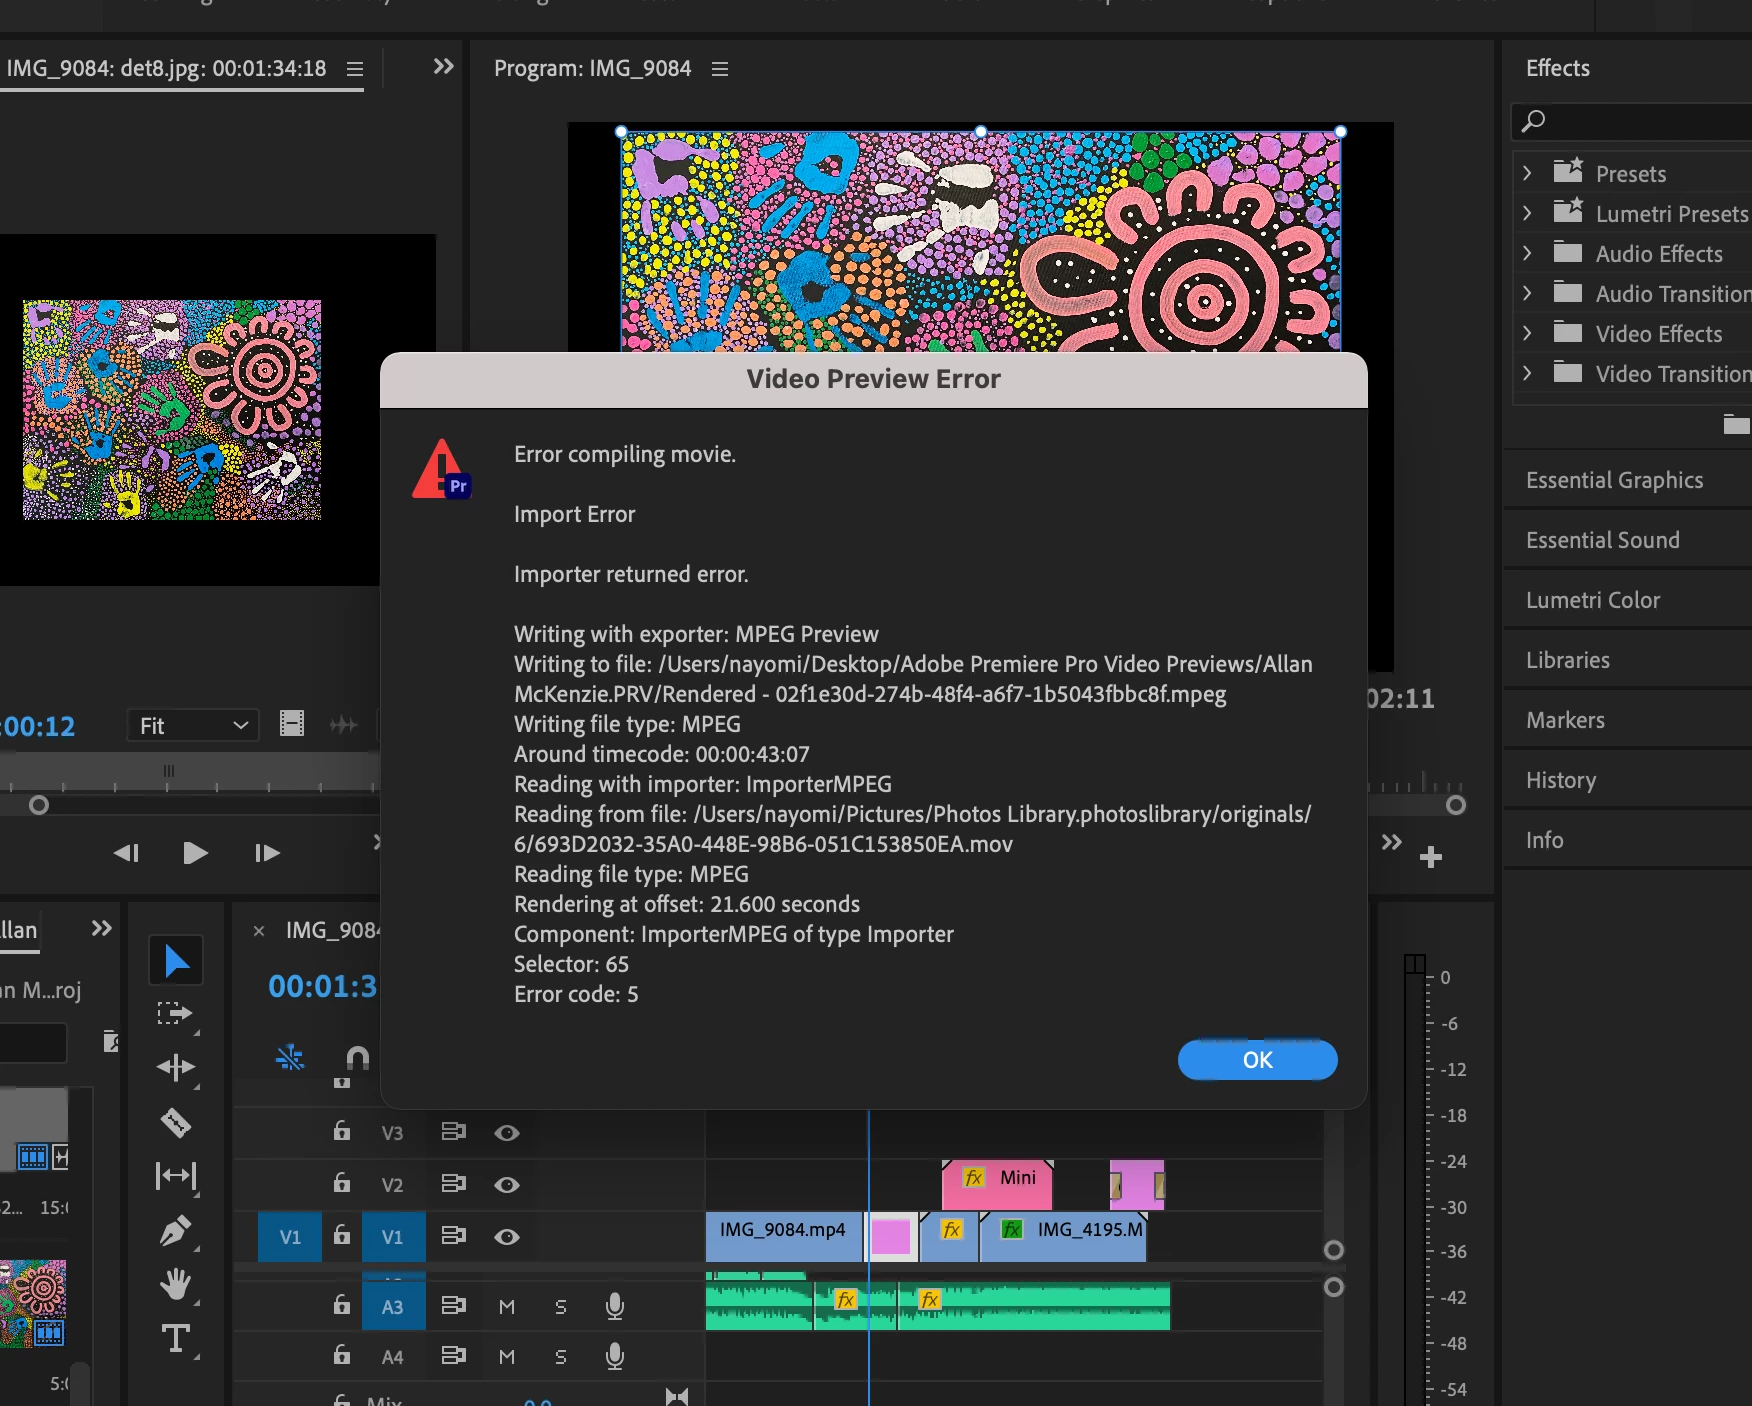Select the Slip tool

(x=176, y=1176)
